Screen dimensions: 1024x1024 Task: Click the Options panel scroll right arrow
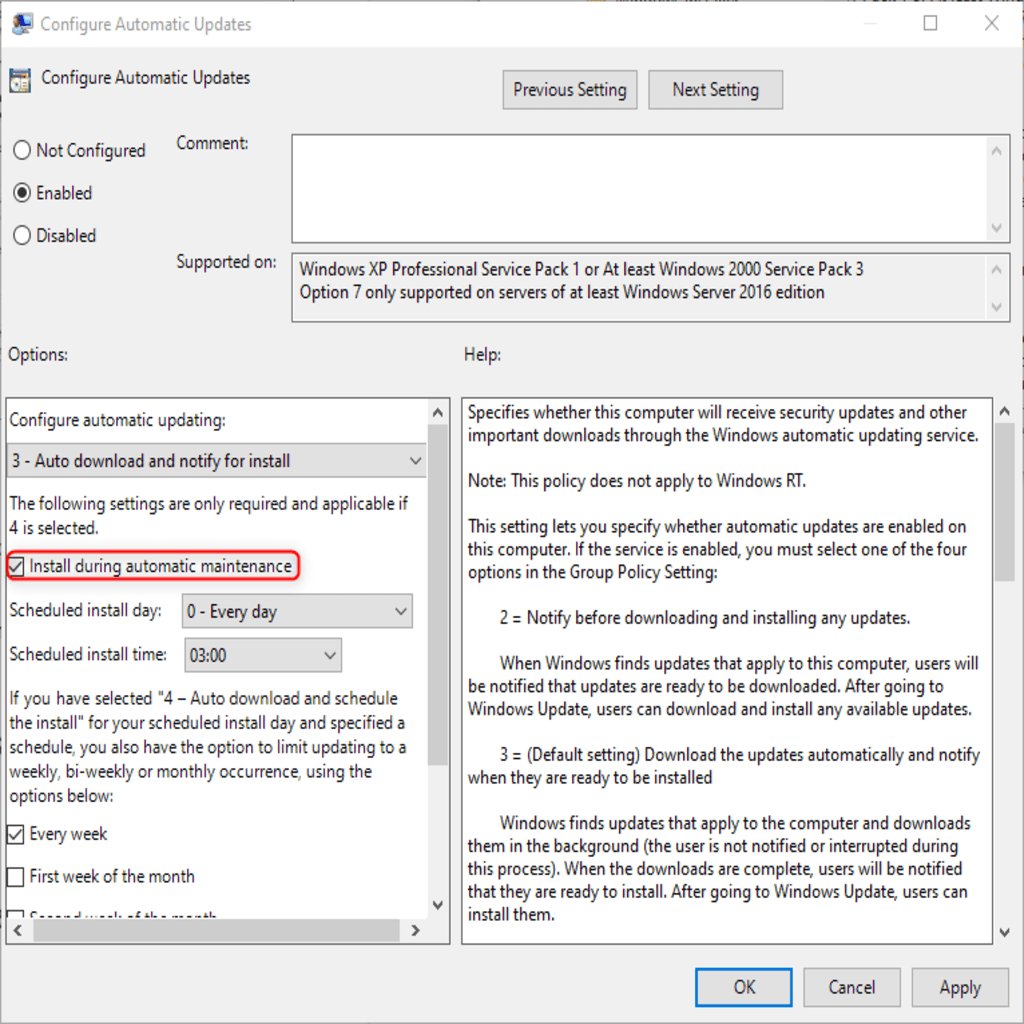[x=415, y=930]
